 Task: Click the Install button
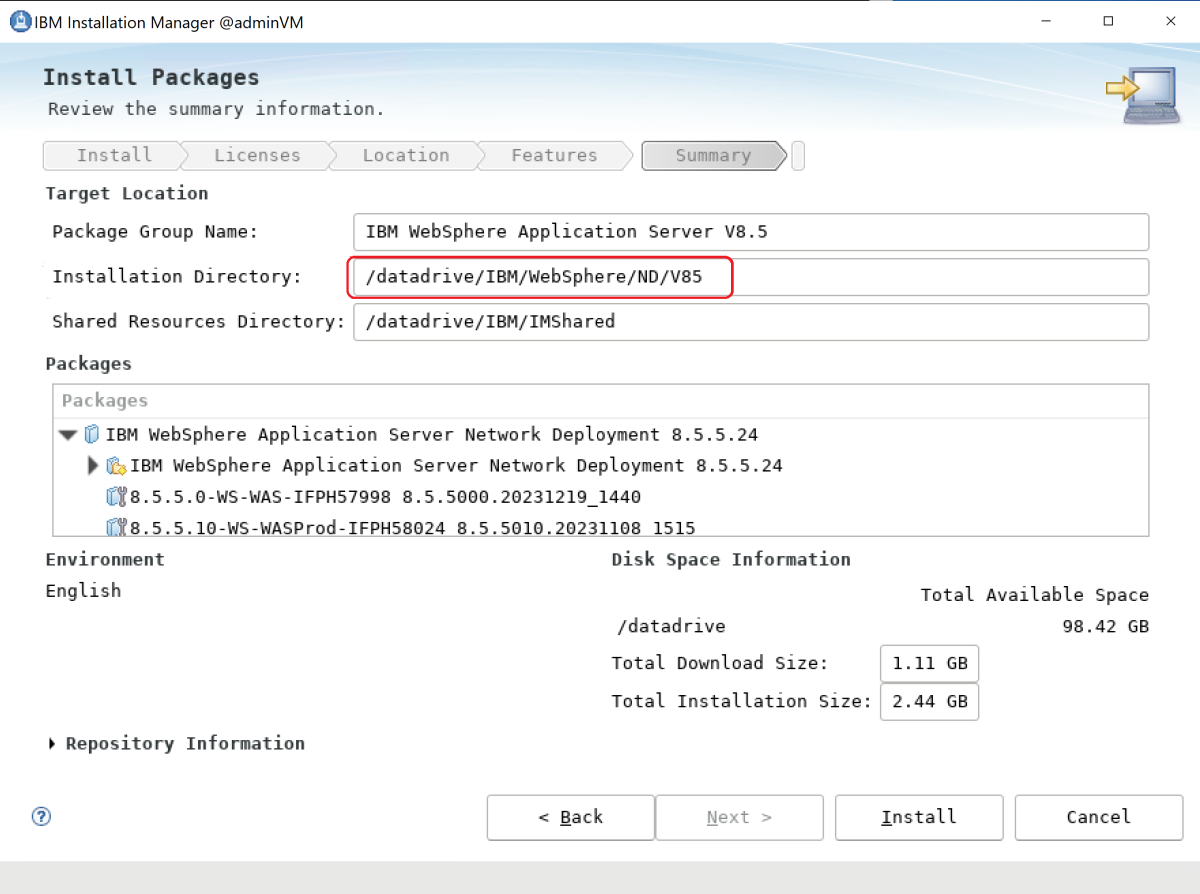[x=918, y=817]
